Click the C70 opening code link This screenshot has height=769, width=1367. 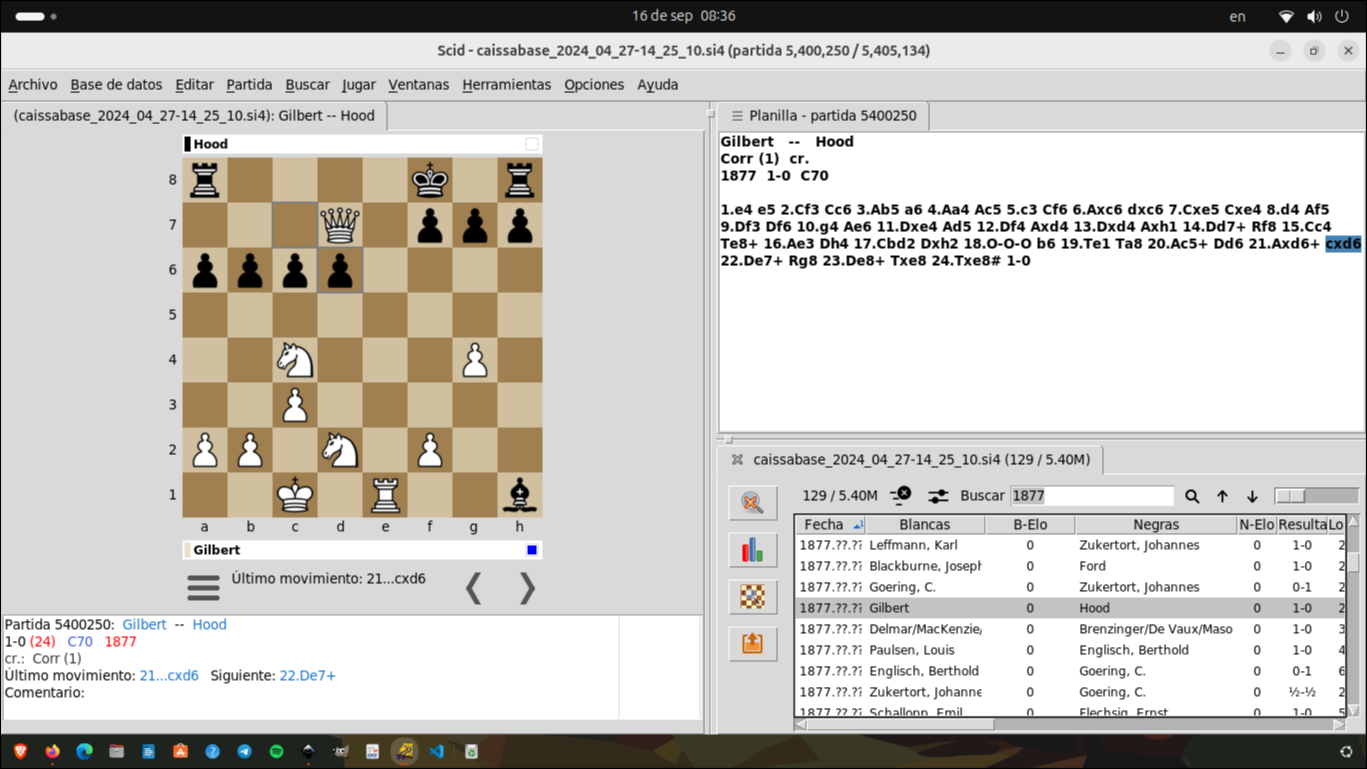click(80, 642)
